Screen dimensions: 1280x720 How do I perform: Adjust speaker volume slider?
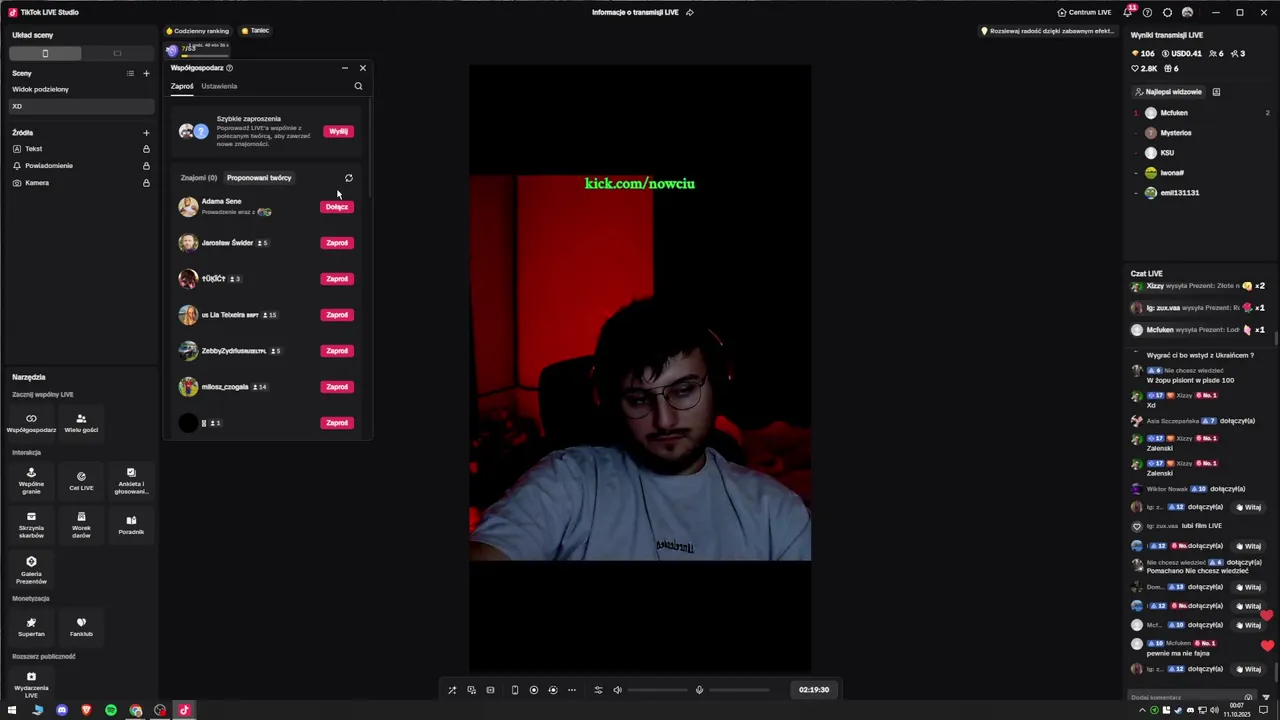pyautogui.click(x=657, y=690)
